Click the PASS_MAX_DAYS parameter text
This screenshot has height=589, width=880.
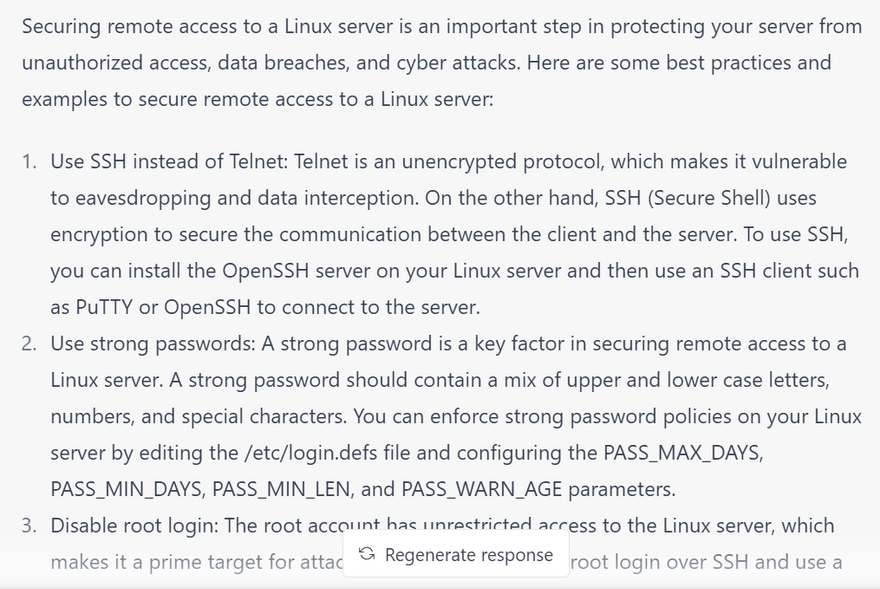point(683,452)
